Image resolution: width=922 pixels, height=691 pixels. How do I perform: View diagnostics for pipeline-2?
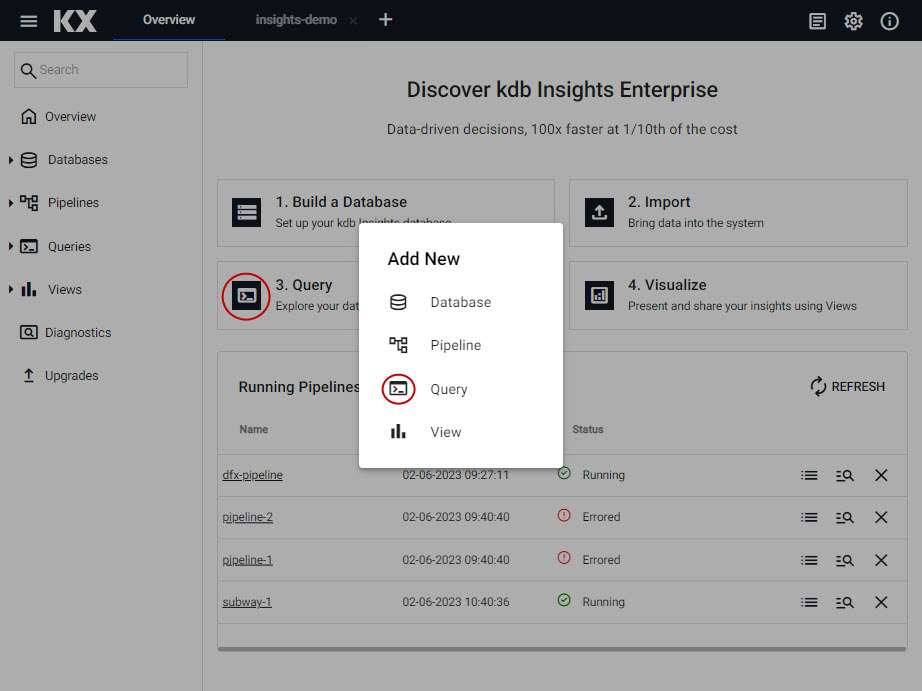coord(844,518)
